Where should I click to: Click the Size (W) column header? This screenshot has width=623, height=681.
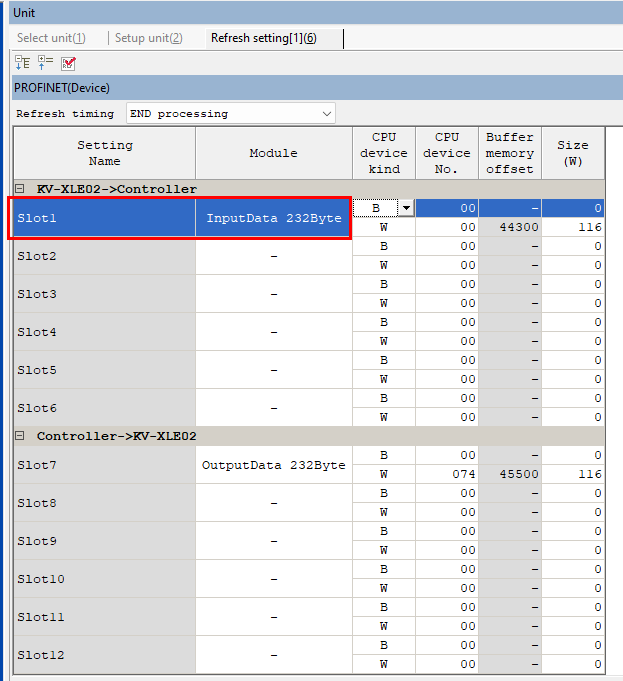pyautogui.click(x=573, y=153)
